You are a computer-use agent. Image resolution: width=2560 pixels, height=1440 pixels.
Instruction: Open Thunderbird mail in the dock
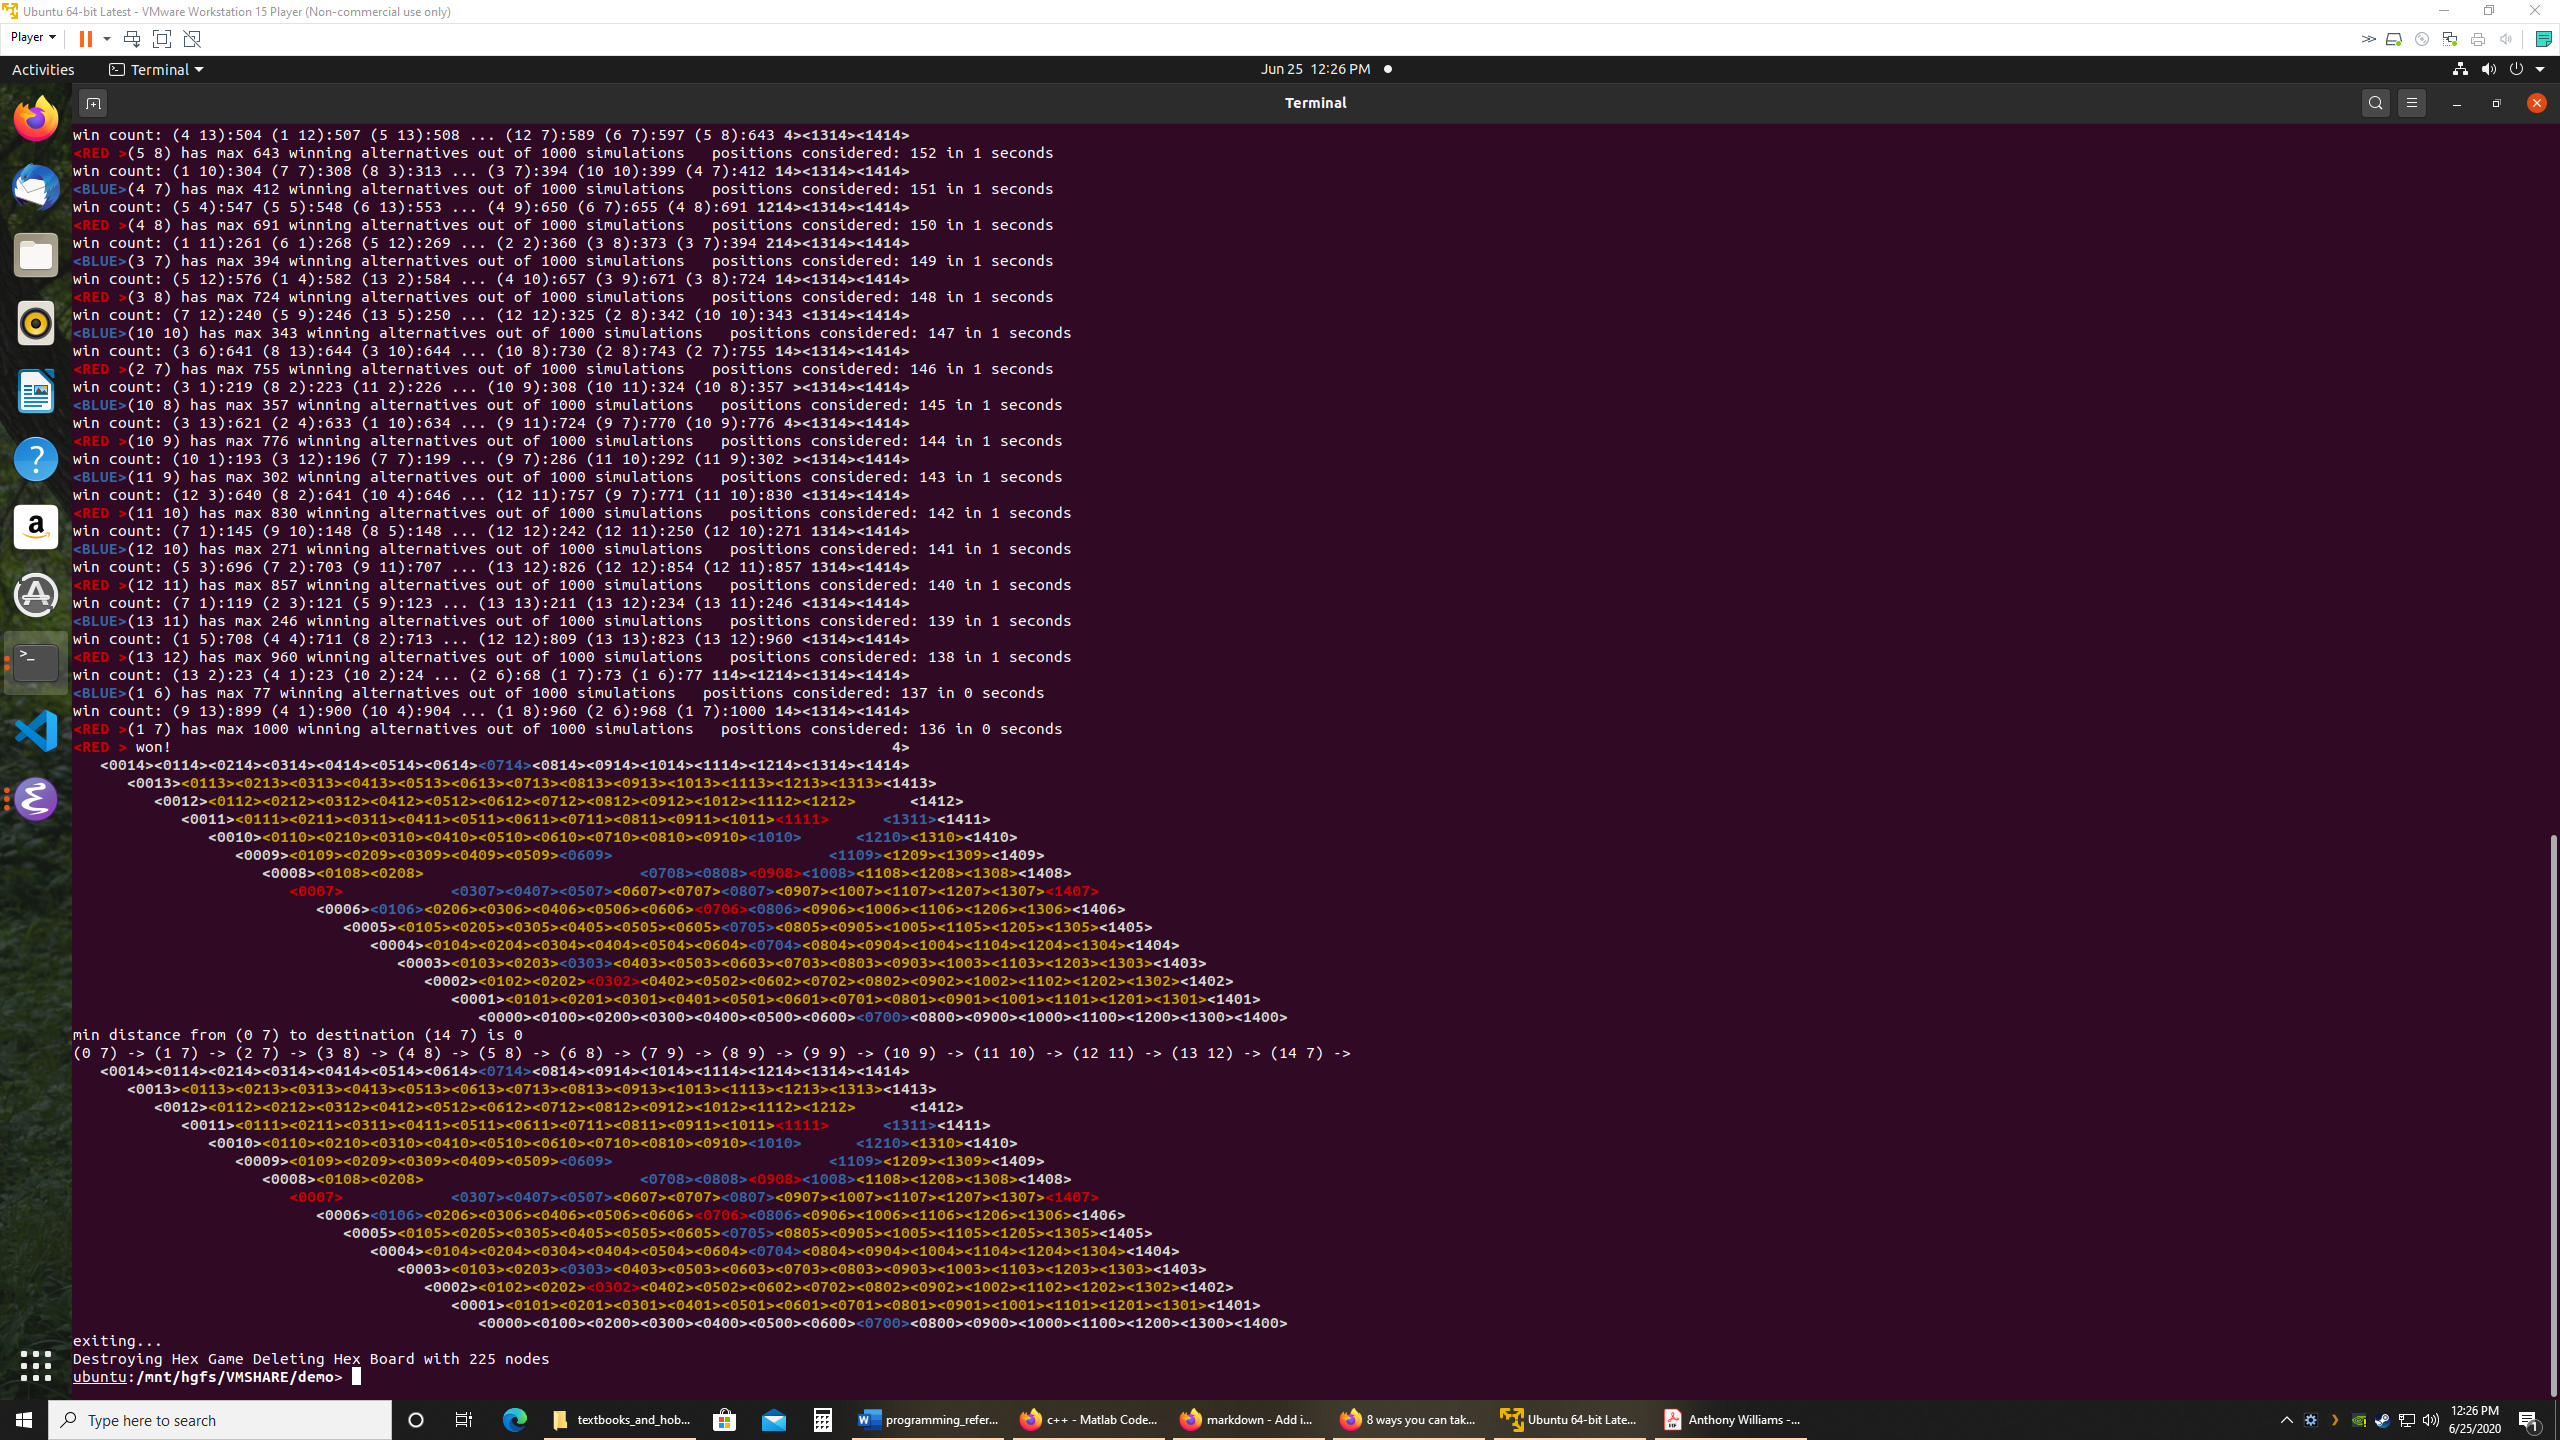point(36,187)
